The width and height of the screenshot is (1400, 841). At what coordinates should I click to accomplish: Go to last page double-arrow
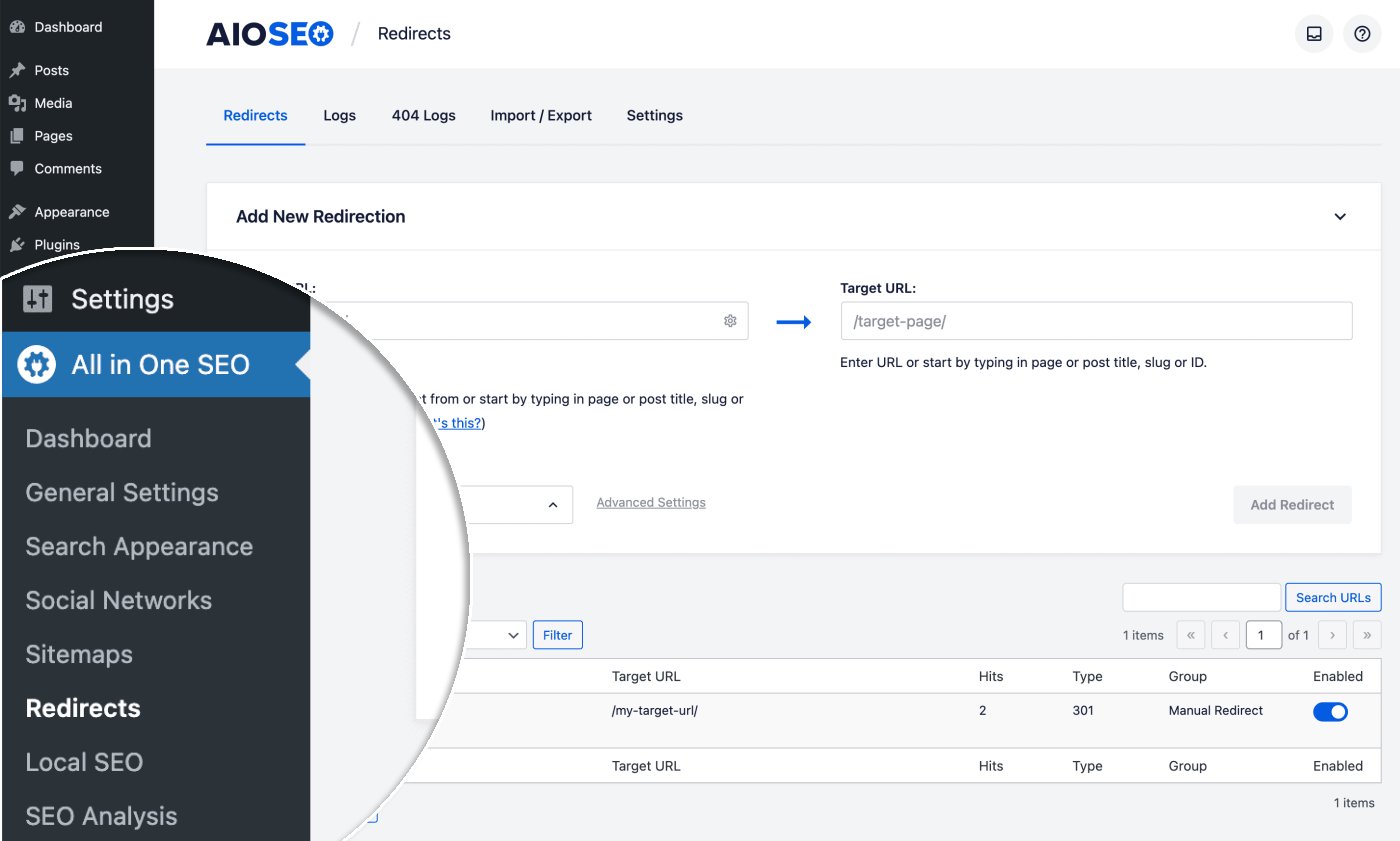(1367, 635)
